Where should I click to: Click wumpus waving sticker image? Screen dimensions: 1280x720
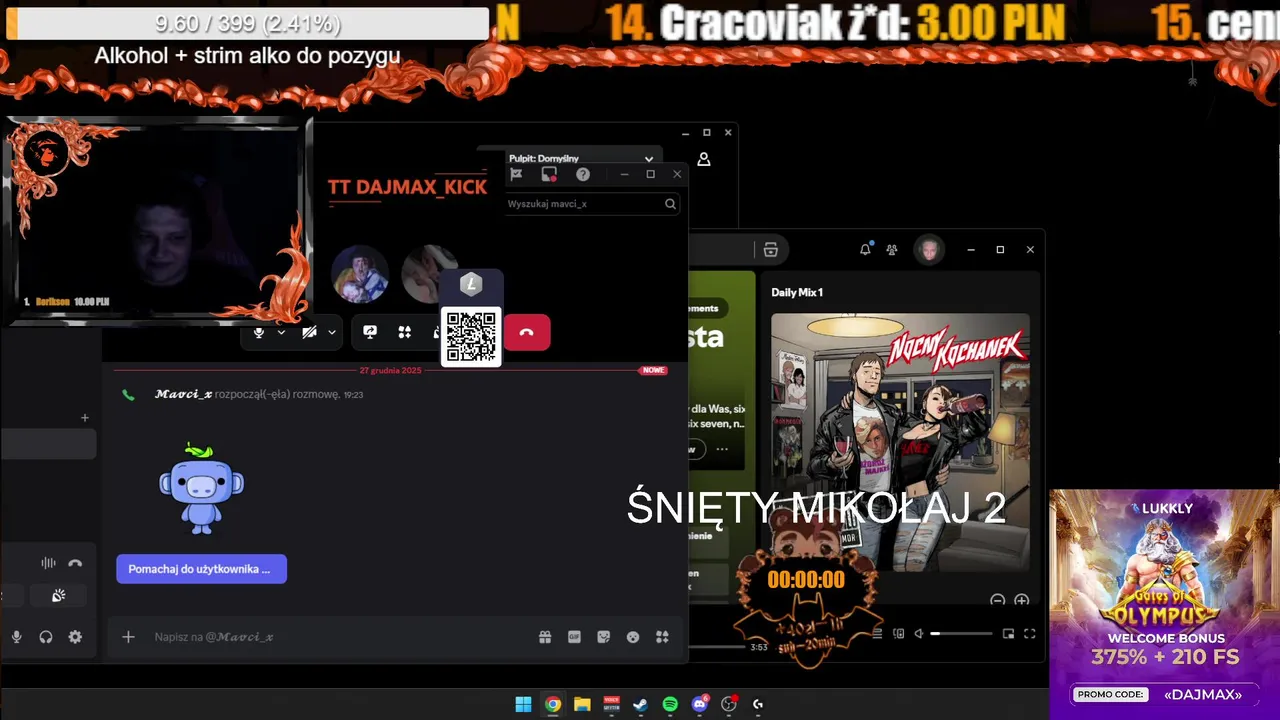tap(201, 489)
